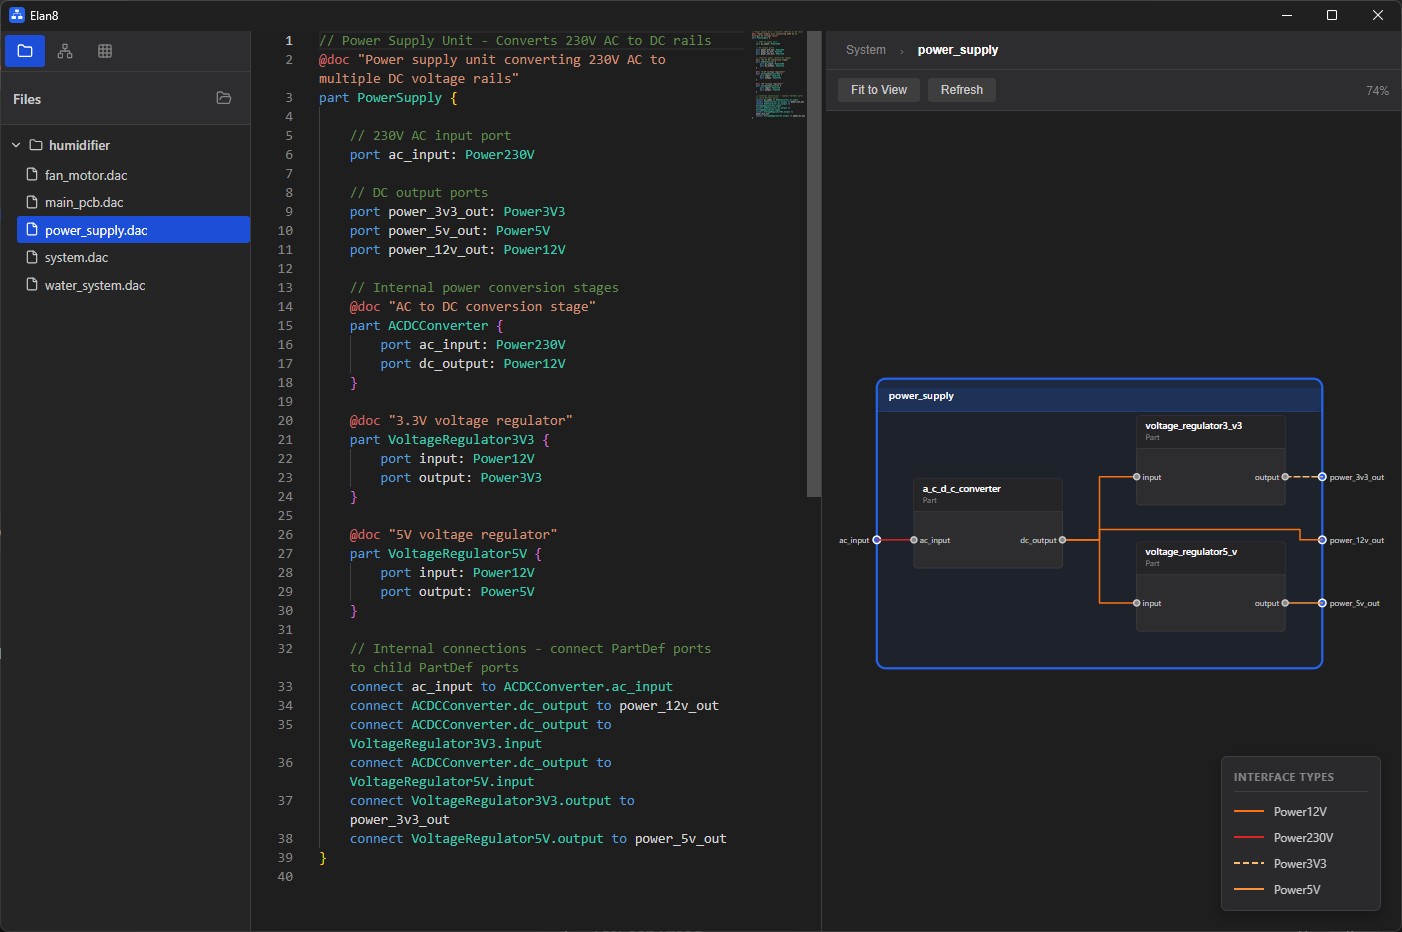Click the open-folder icon beside Files header
Image resolution: width=1402 pixels, height=932 pixels.
point(223,98)
